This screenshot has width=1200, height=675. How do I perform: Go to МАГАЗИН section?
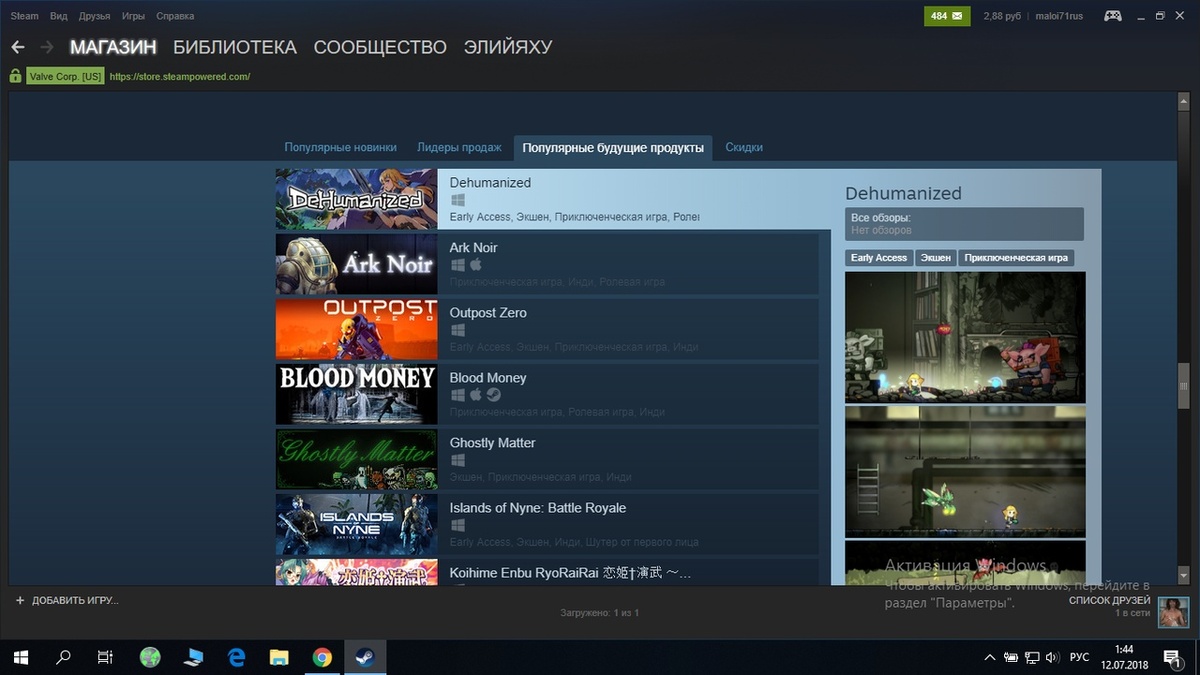tap(113, 47)
